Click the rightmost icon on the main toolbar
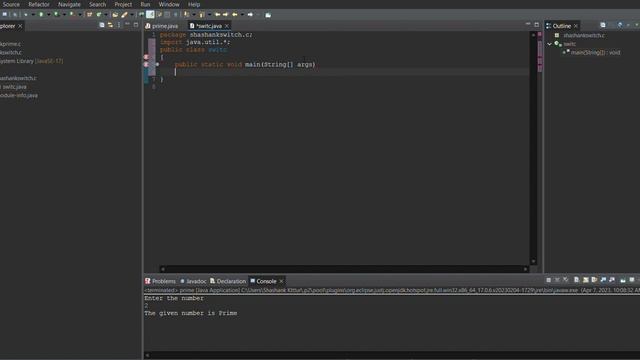Viewport: 640px width, 360px height. [x=268, y=15]
